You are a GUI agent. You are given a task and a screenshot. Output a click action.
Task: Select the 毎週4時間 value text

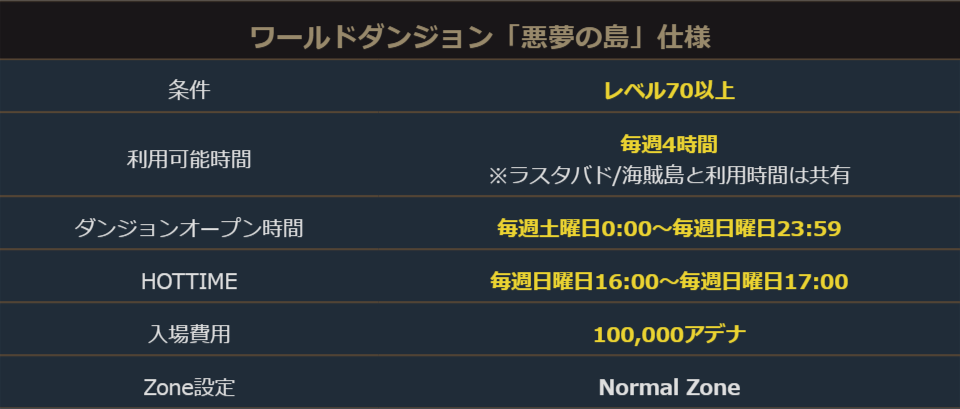pos(669,144)
